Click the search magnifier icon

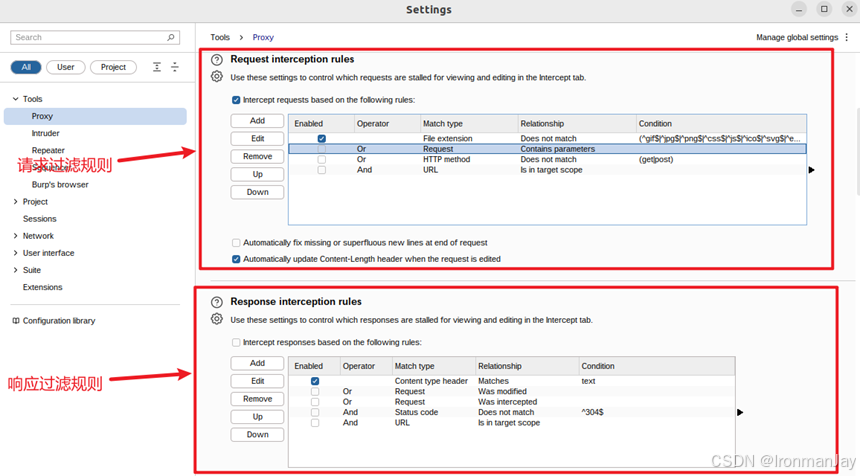pos(171,37)
